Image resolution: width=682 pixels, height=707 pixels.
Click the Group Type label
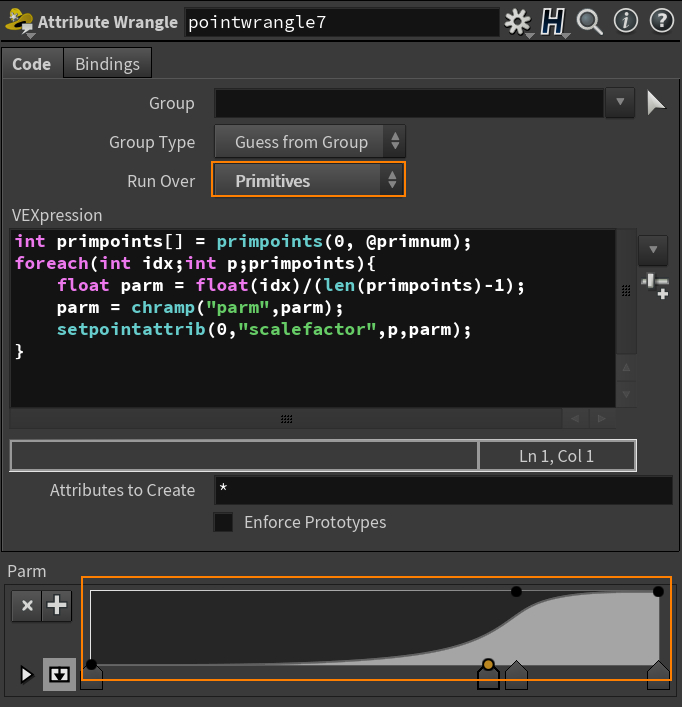pyautogui.click(x=152, y=142)
